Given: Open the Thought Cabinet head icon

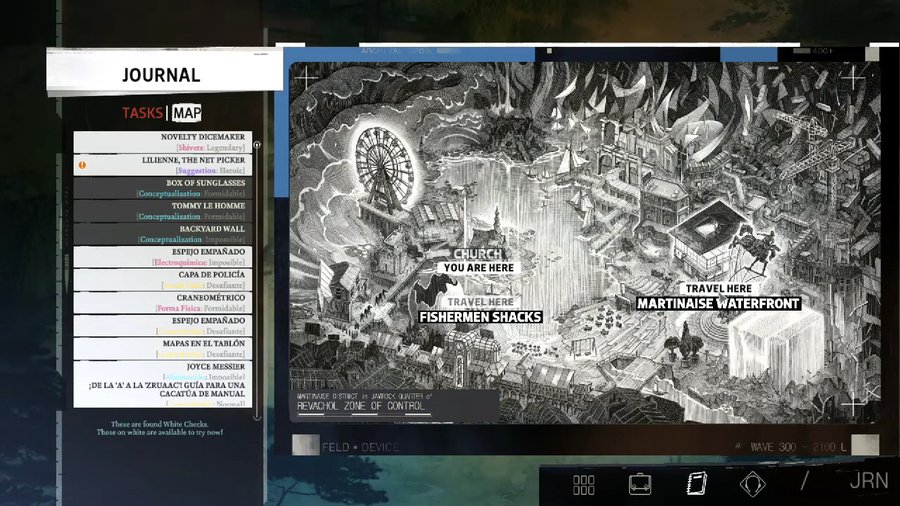Looking at the screenshot, I should (752, 484).
